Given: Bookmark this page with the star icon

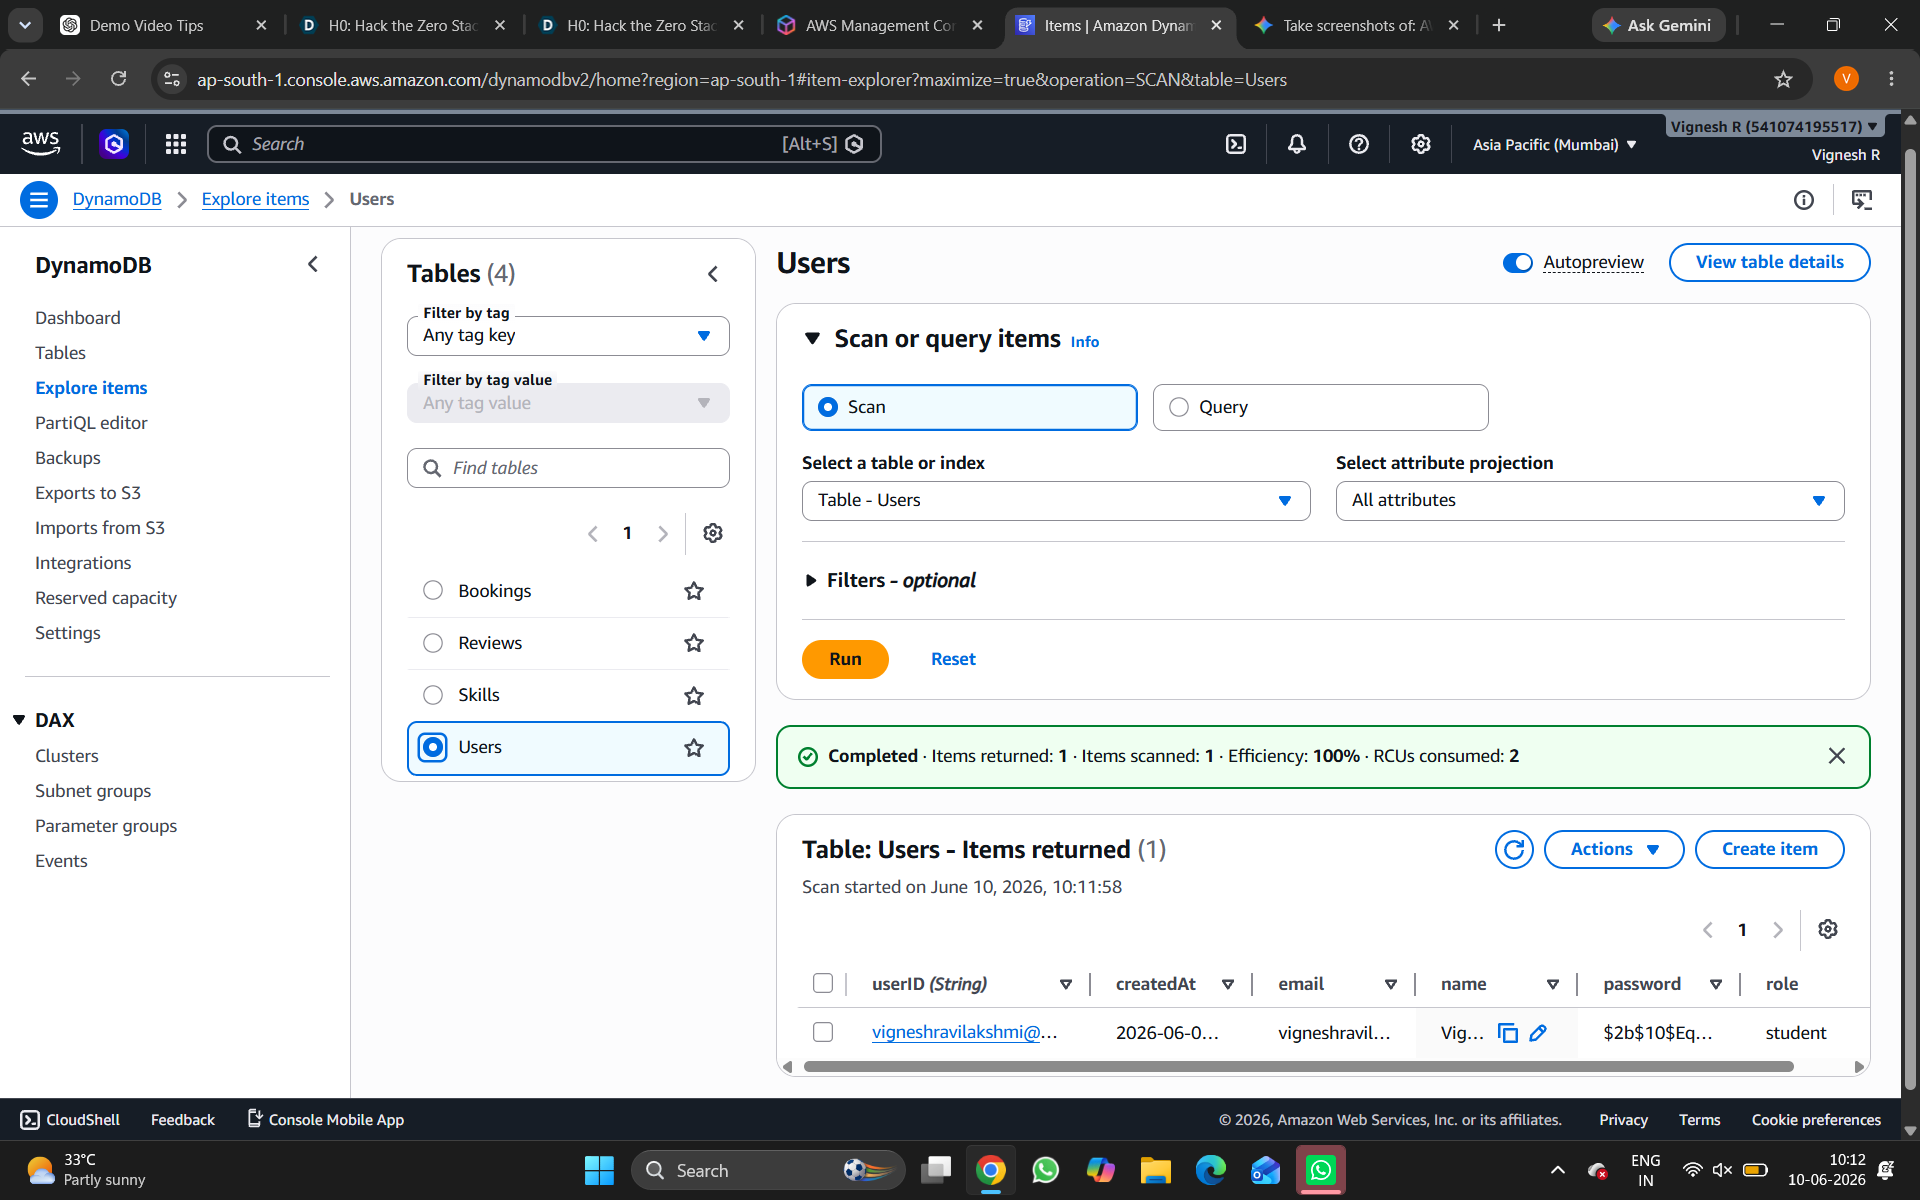Looking at the screenshot, I should point(1783,79).
